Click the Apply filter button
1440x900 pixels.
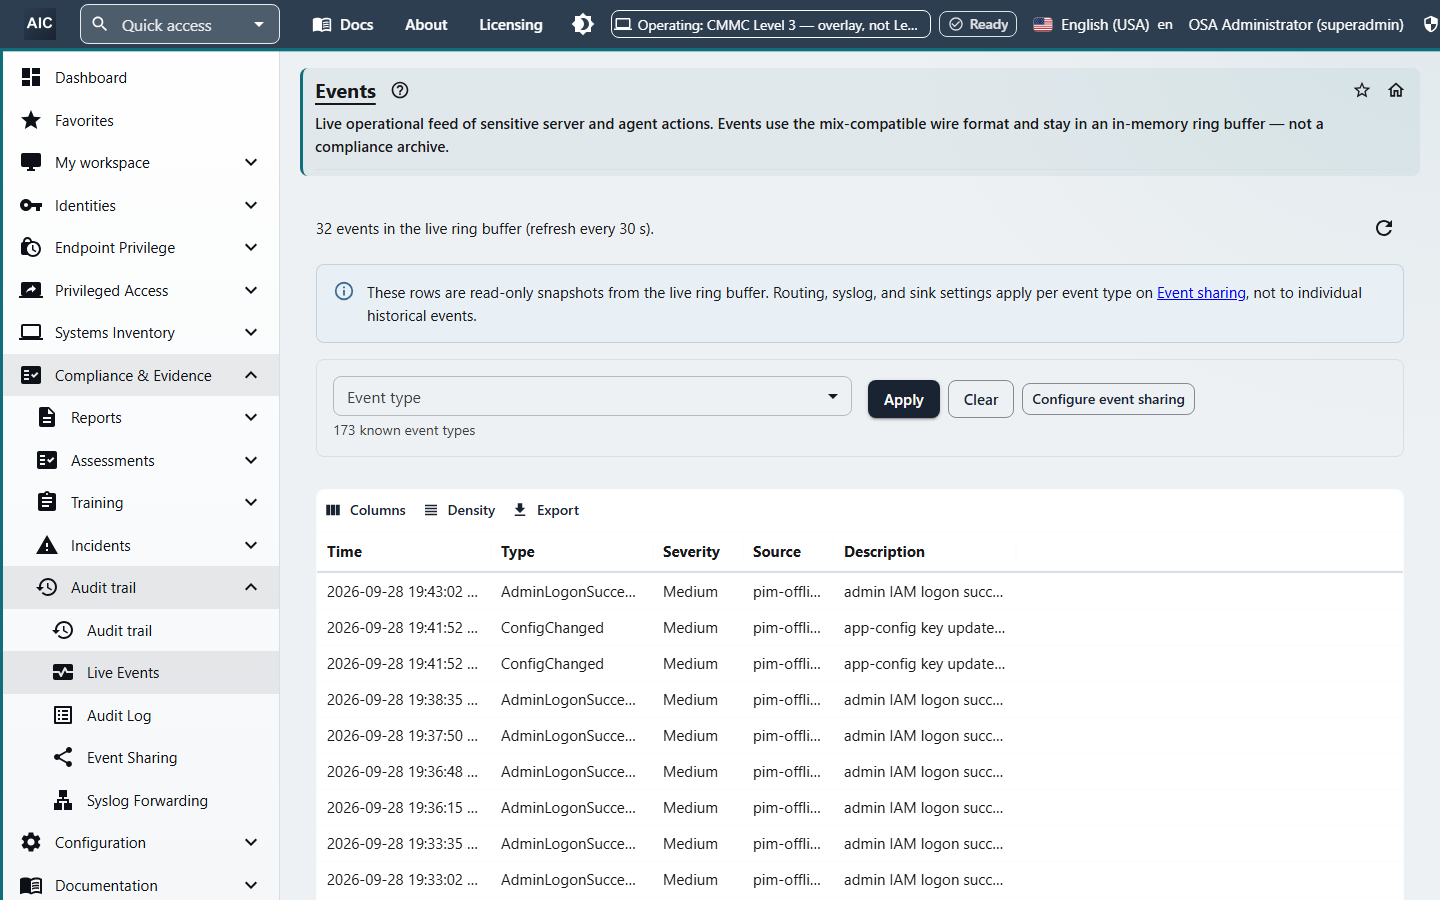click(904, 399)
